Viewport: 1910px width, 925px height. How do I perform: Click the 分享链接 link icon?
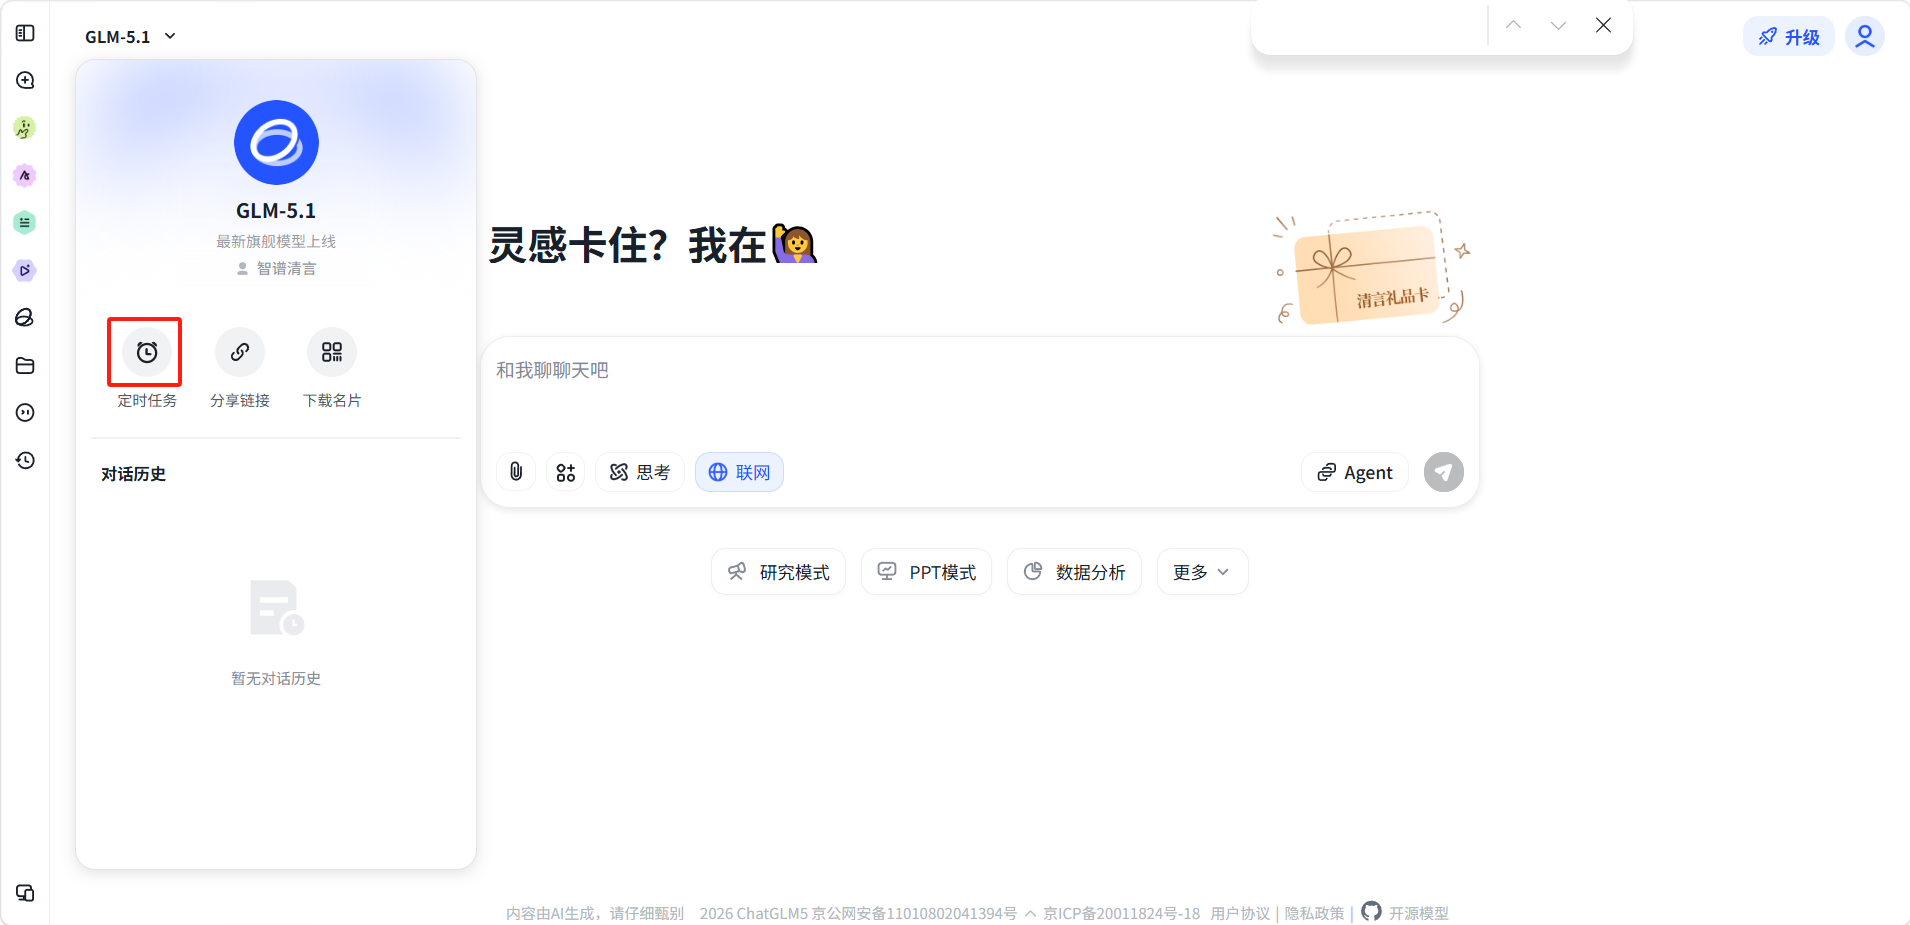click(x=240, y=352)
